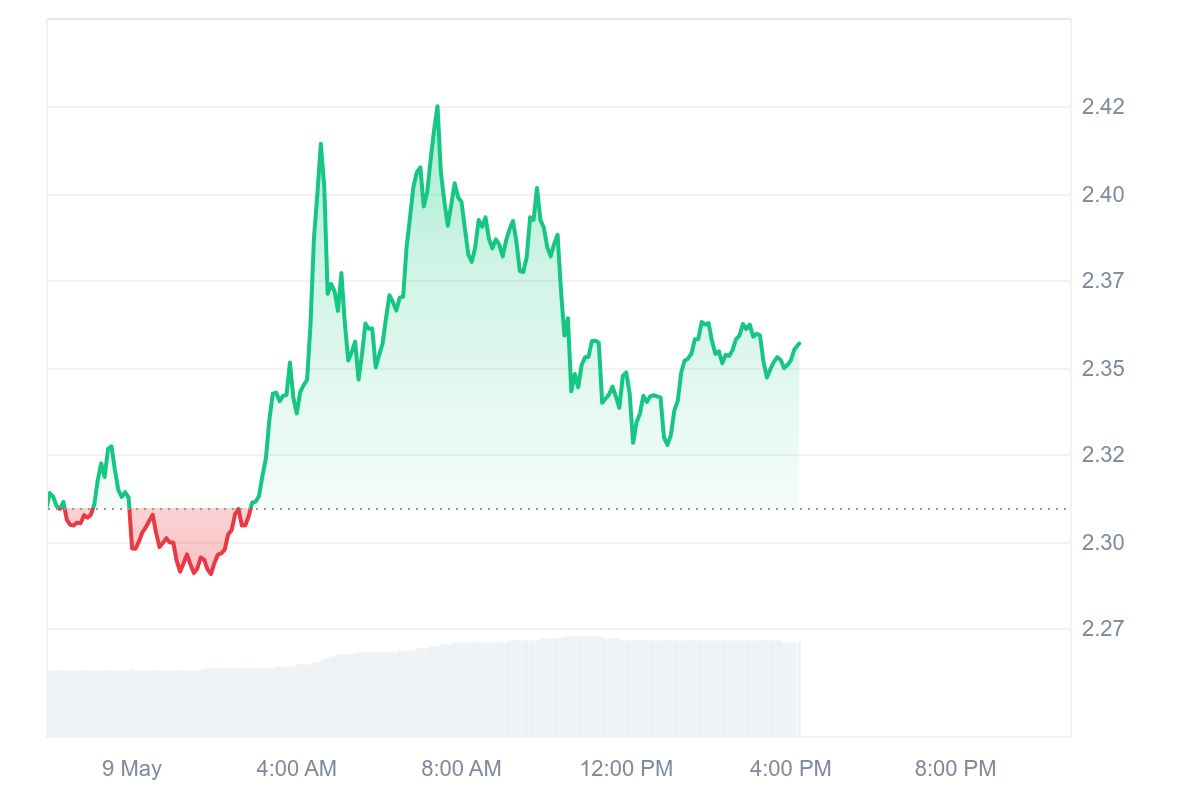Select the 8:00 PM time label
Viewport: 1200px width, 800px height.
pyautogui.click(x=956, y=769)
